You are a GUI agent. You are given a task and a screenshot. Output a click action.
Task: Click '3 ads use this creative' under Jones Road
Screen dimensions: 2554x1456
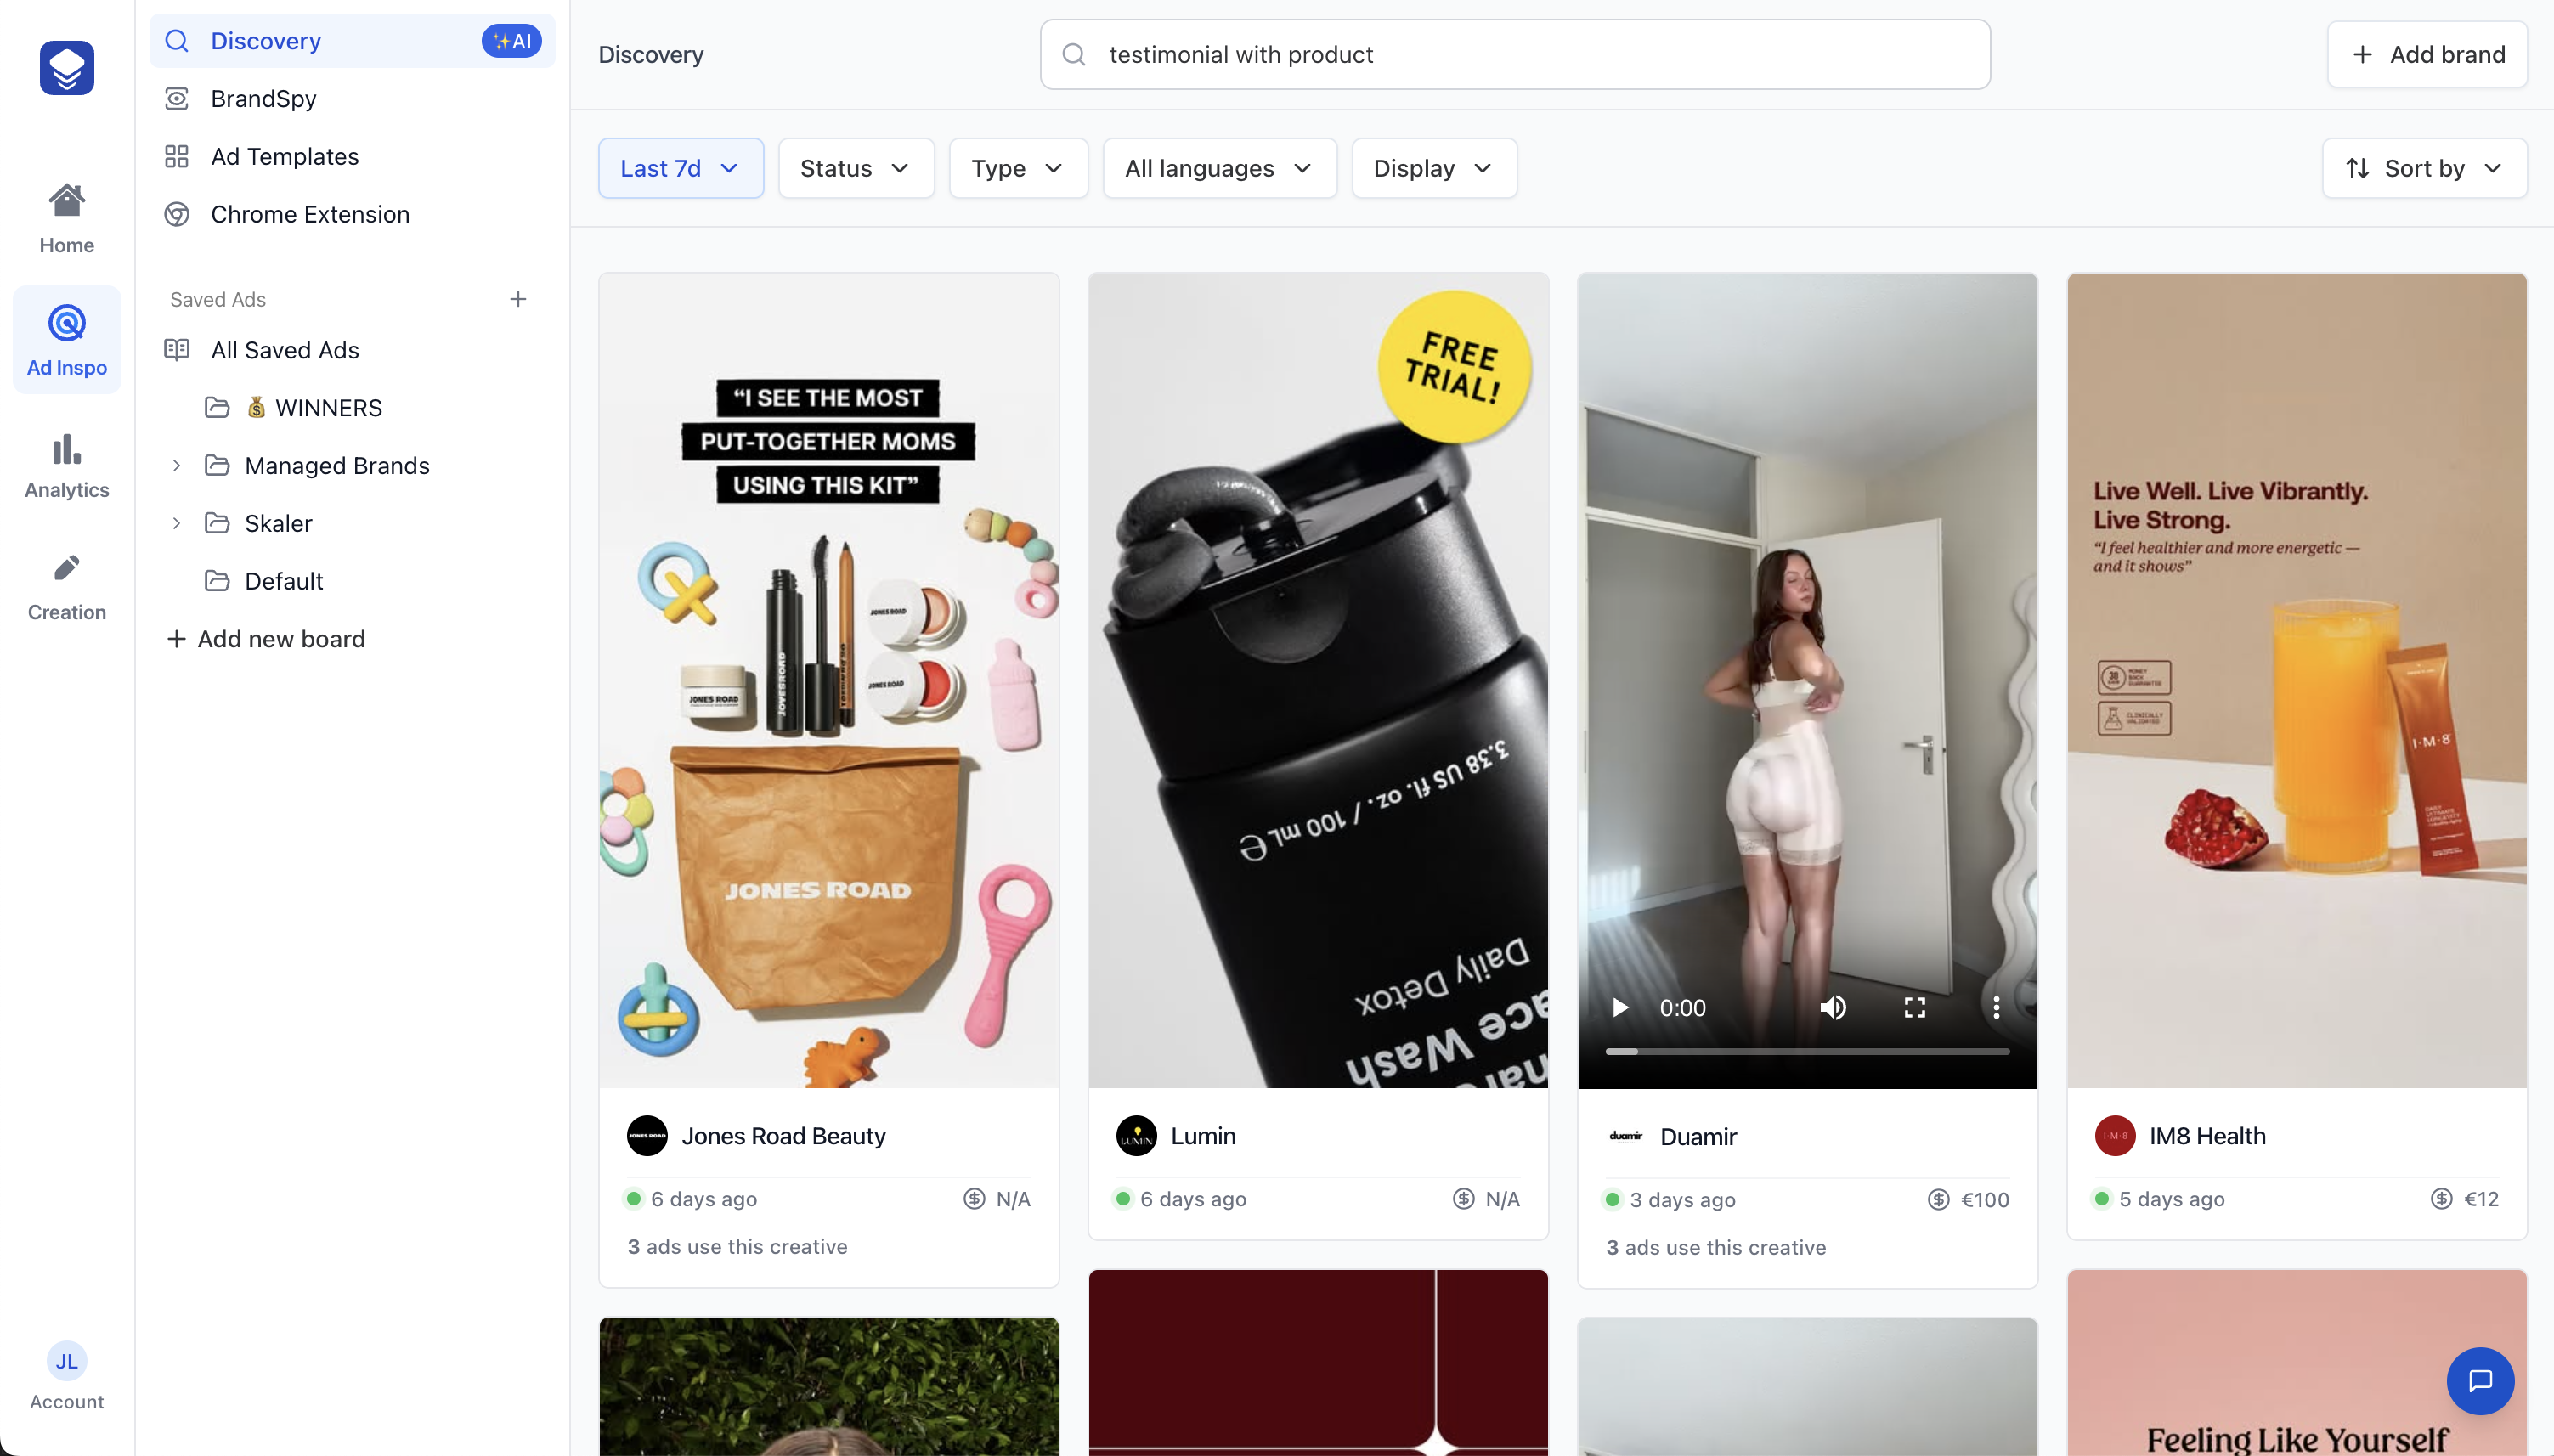coord(737,1247)
